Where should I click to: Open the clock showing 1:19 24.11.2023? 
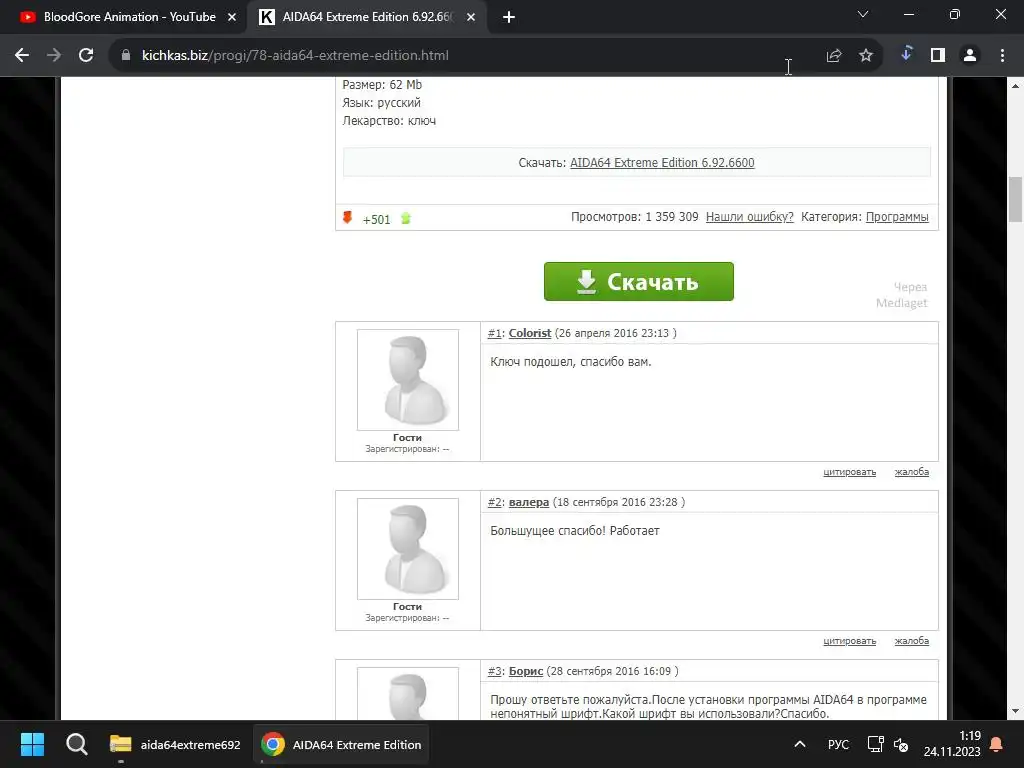(x=952, y=744)
